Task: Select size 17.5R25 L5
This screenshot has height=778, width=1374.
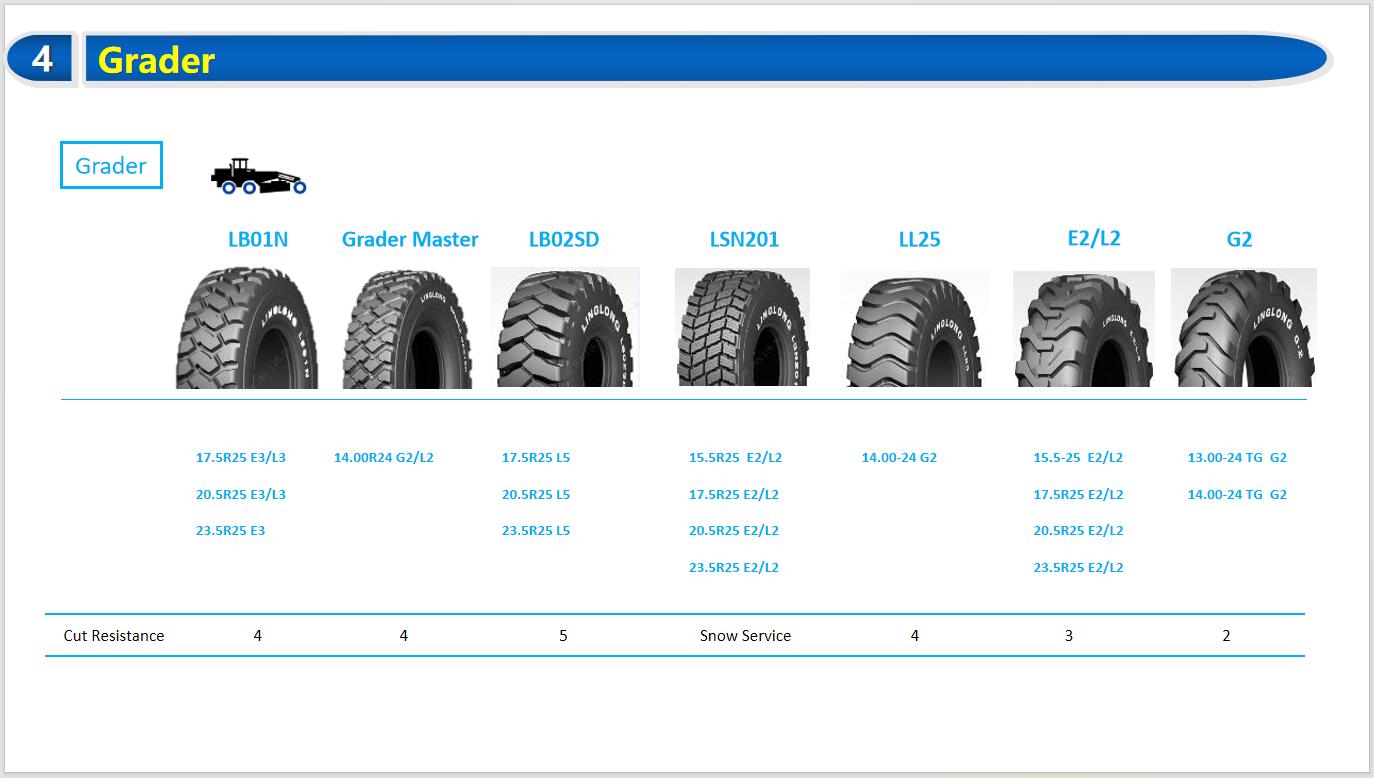Action: coord(536,457)
